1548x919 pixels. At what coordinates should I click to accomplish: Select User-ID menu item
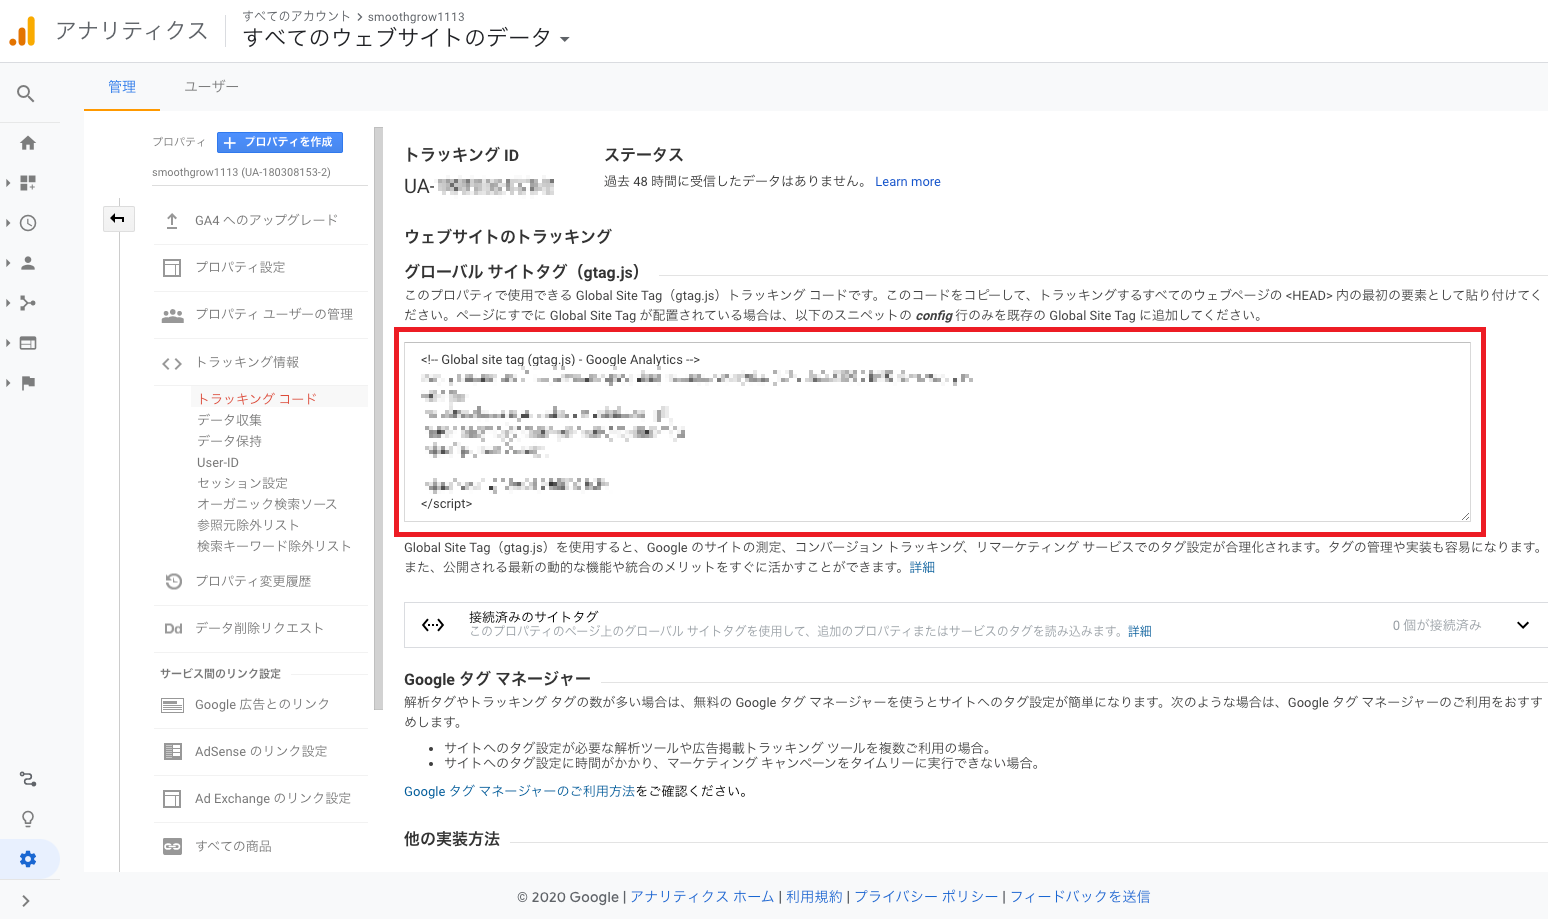coord(218,463)
